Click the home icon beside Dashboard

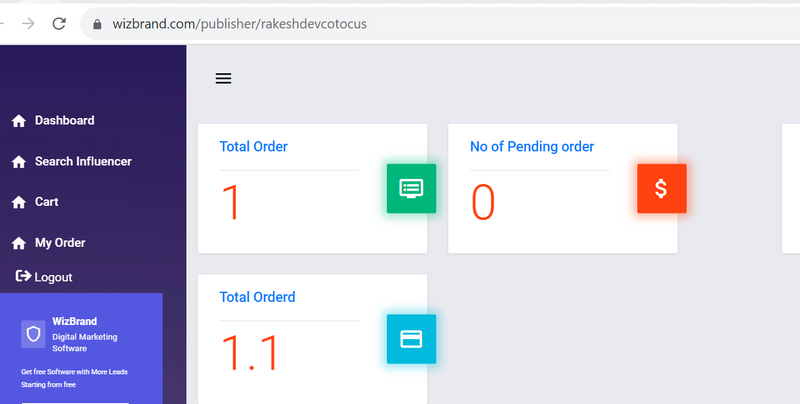pos(18,121)
